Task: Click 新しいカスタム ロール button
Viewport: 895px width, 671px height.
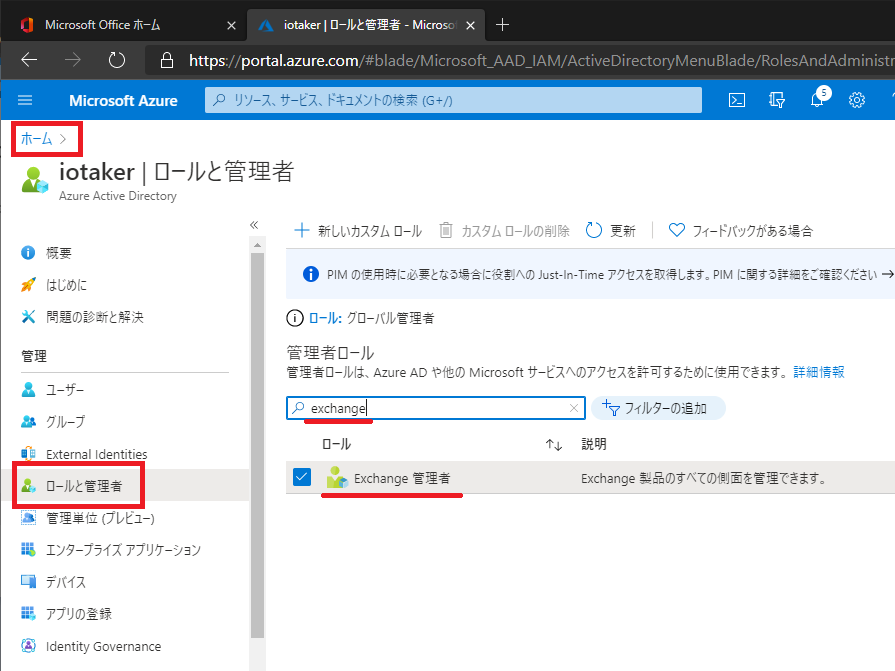Action: pos(358,230)
